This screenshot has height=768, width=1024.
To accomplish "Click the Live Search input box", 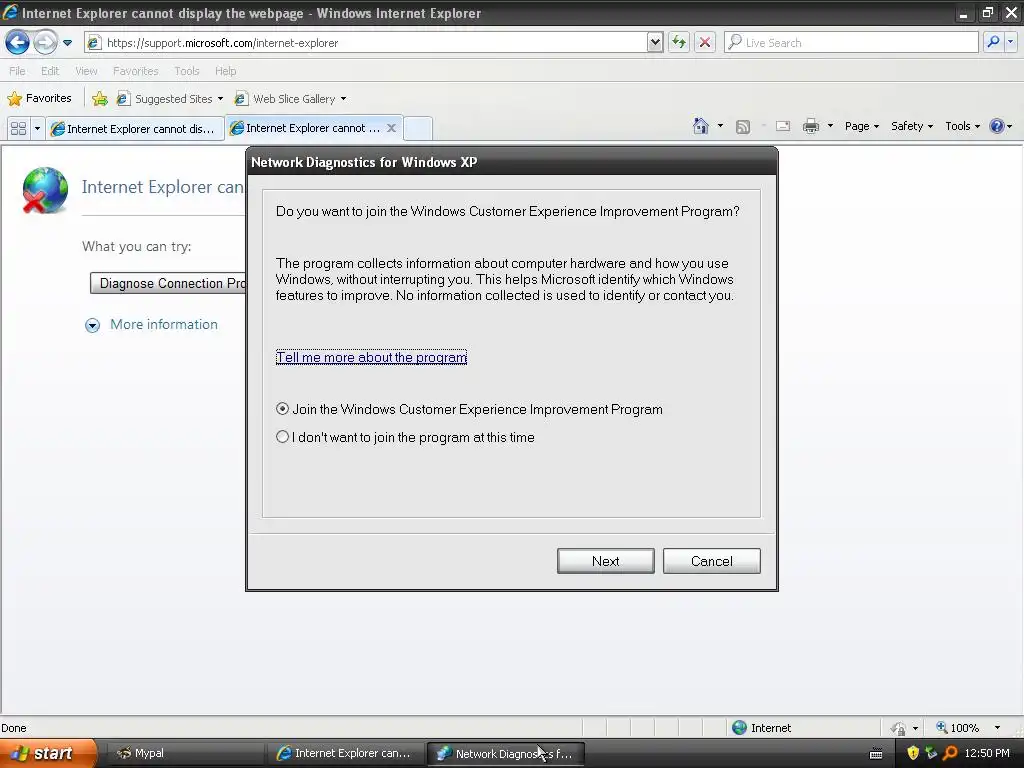I will pos(851,42).
